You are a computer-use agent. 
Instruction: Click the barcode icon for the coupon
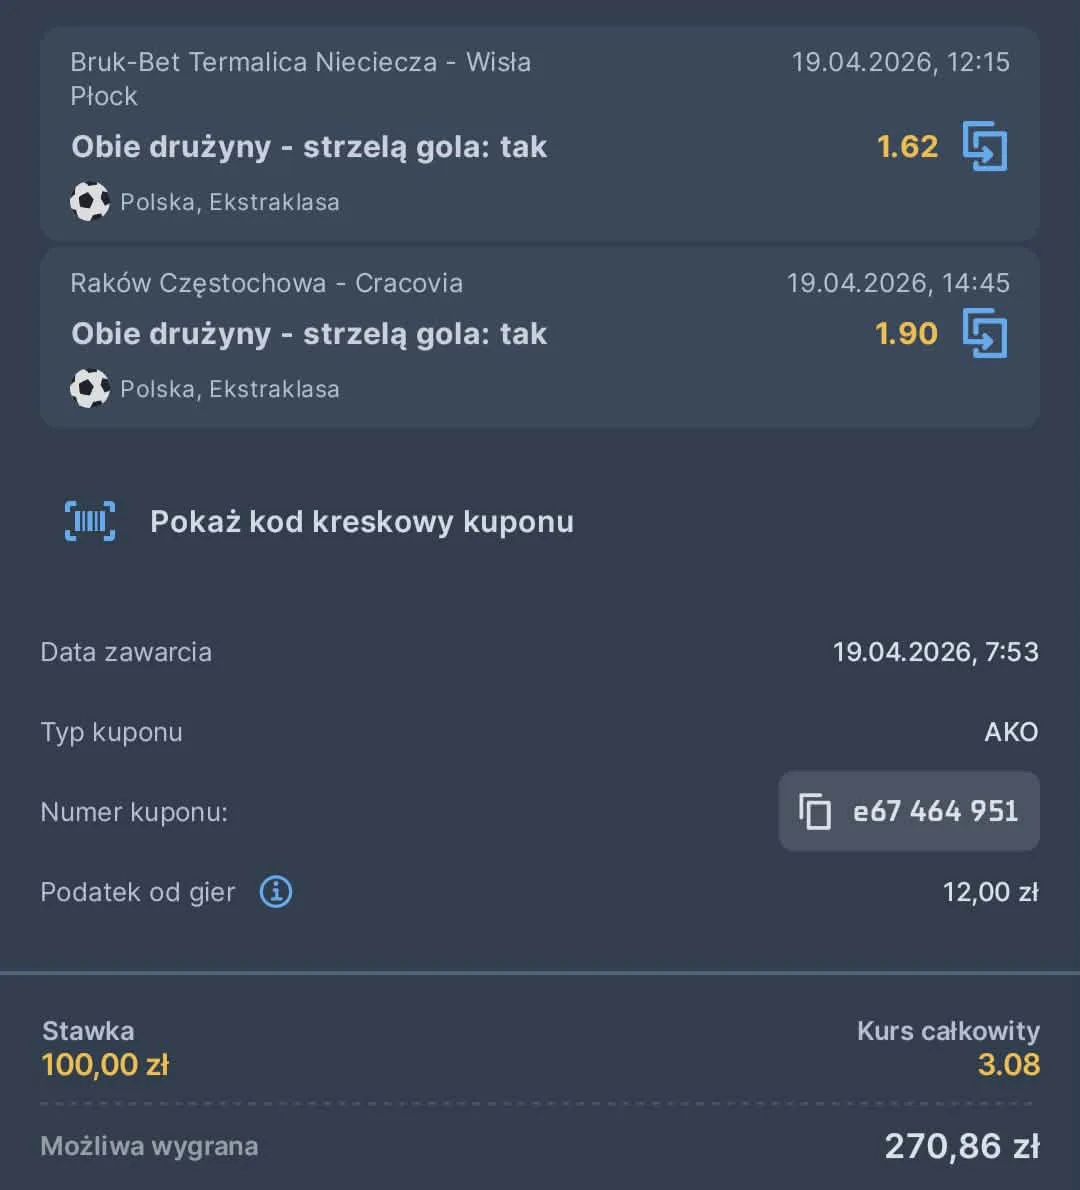89,521
